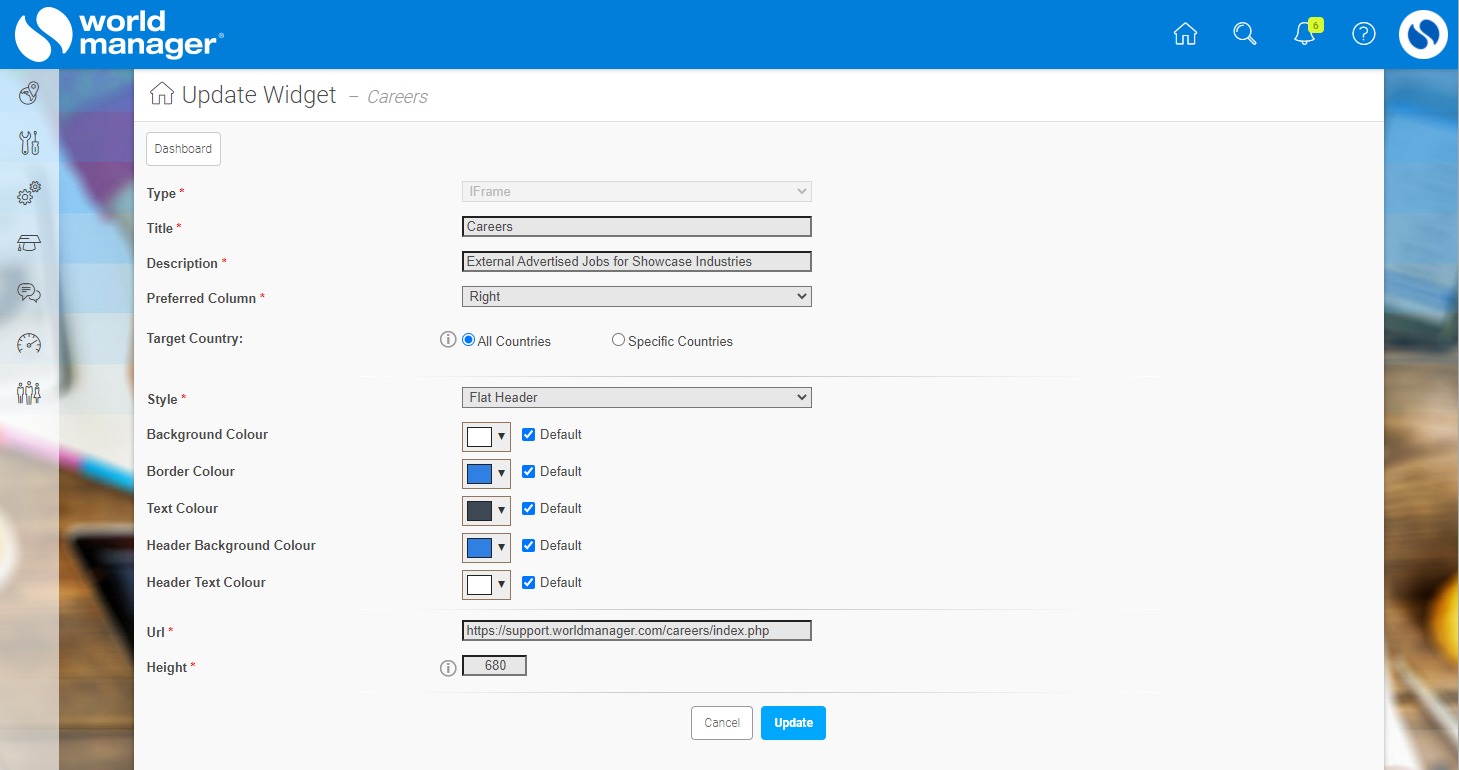
Task: Choose the Specific Countries option
Action: coord(617,339)
